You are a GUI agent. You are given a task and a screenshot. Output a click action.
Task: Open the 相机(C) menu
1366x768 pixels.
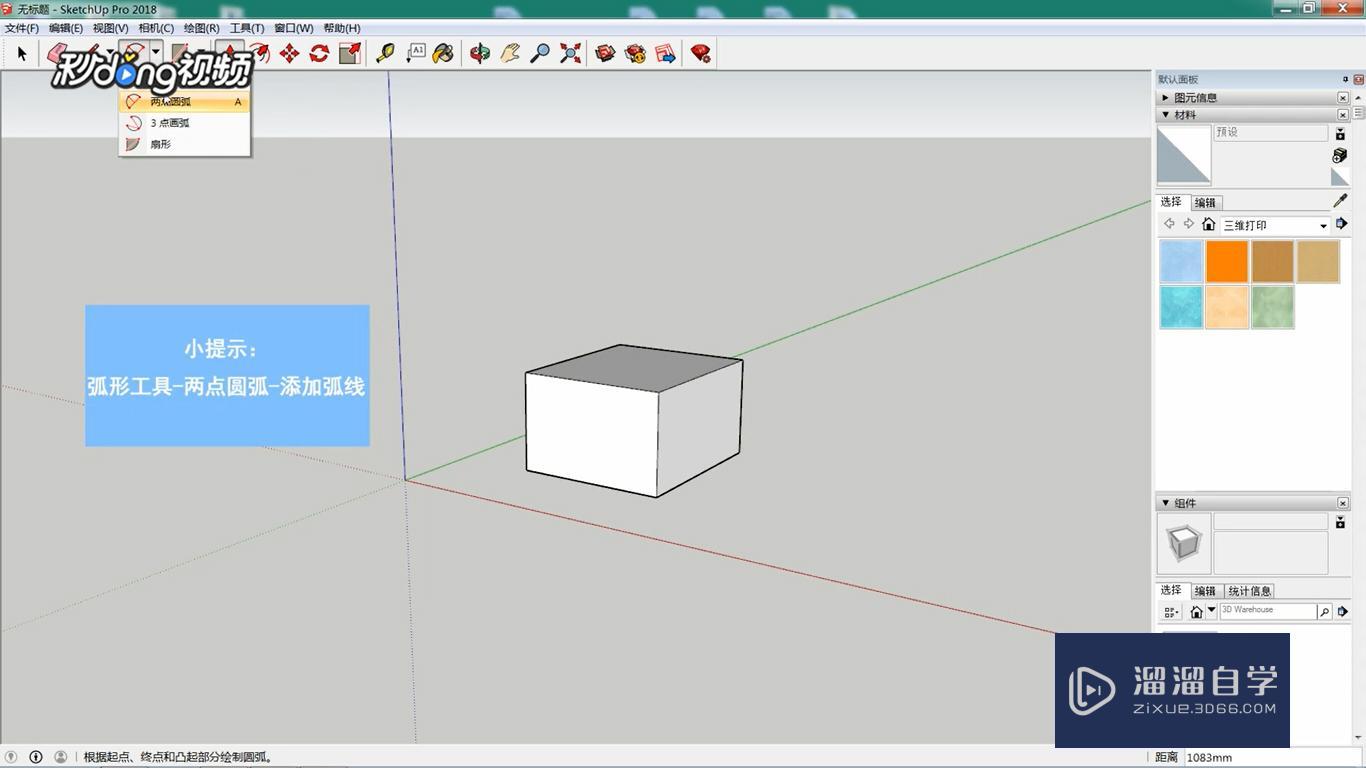click(156, 28)
